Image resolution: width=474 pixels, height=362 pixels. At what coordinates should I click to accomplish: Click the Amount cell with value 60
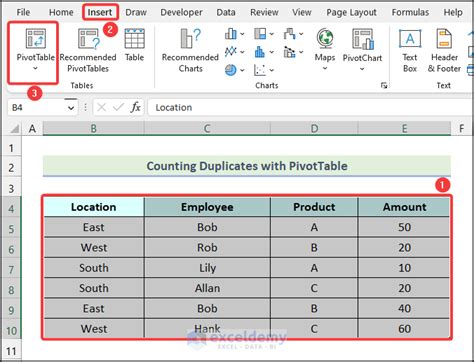click(404, 329)
